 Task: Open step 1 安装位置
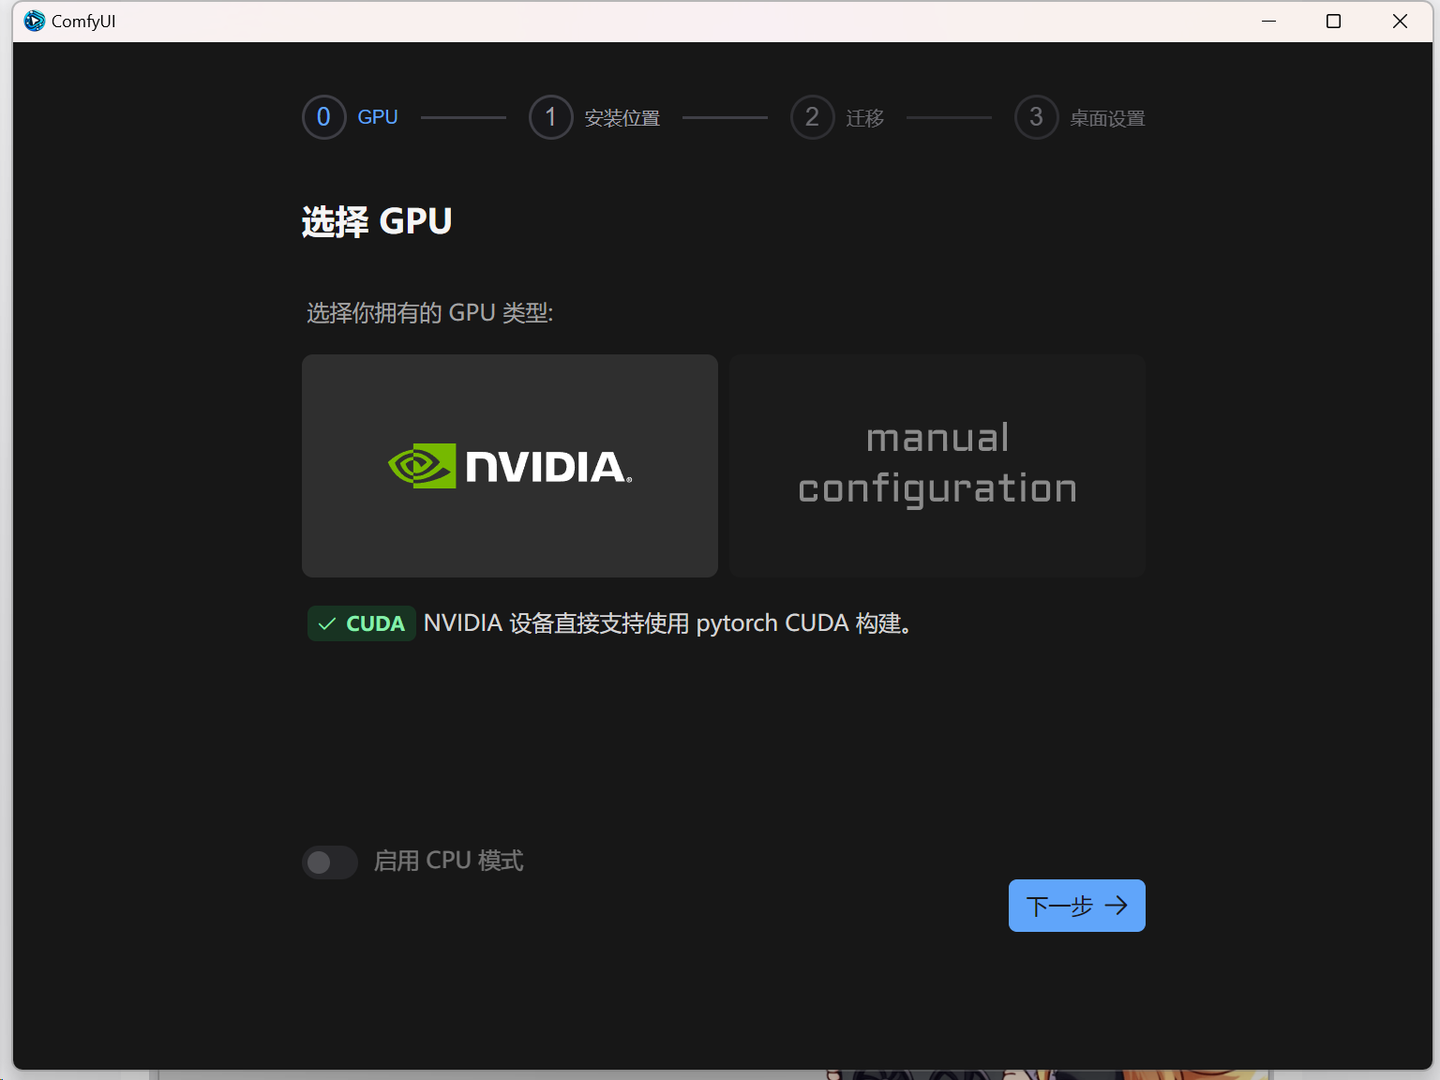point(595,117)
